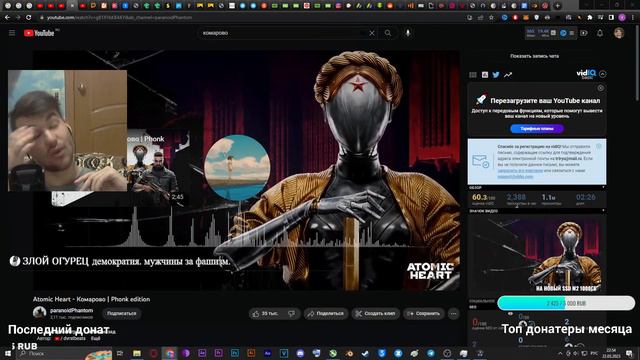This screenshot has width=640, height=360.
Task: Open Telegram from the Windows taskbar
Action: [431, 353]
